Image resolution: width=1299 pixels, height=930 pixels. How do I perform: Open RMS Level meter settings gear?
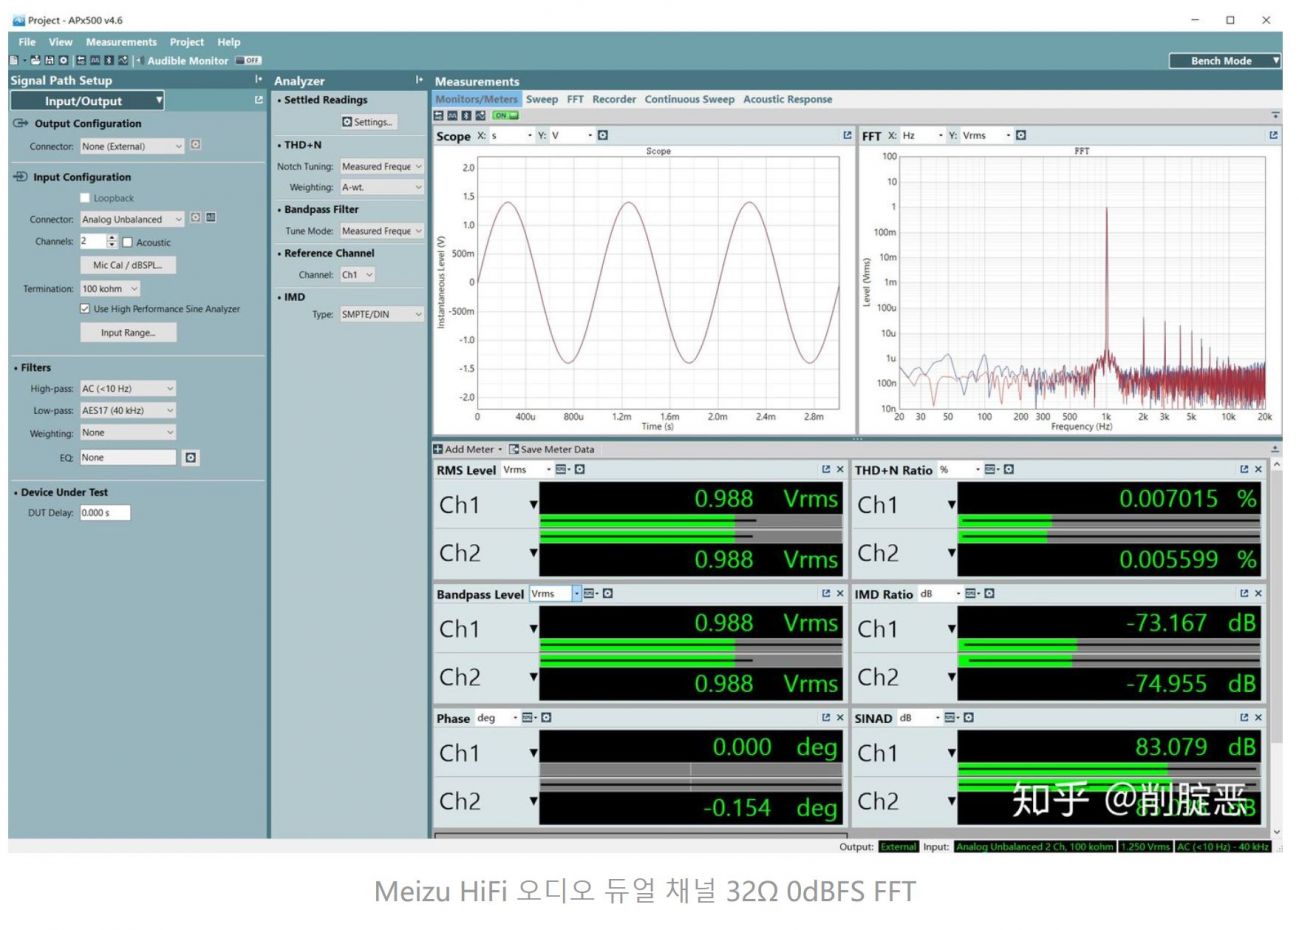580,469
